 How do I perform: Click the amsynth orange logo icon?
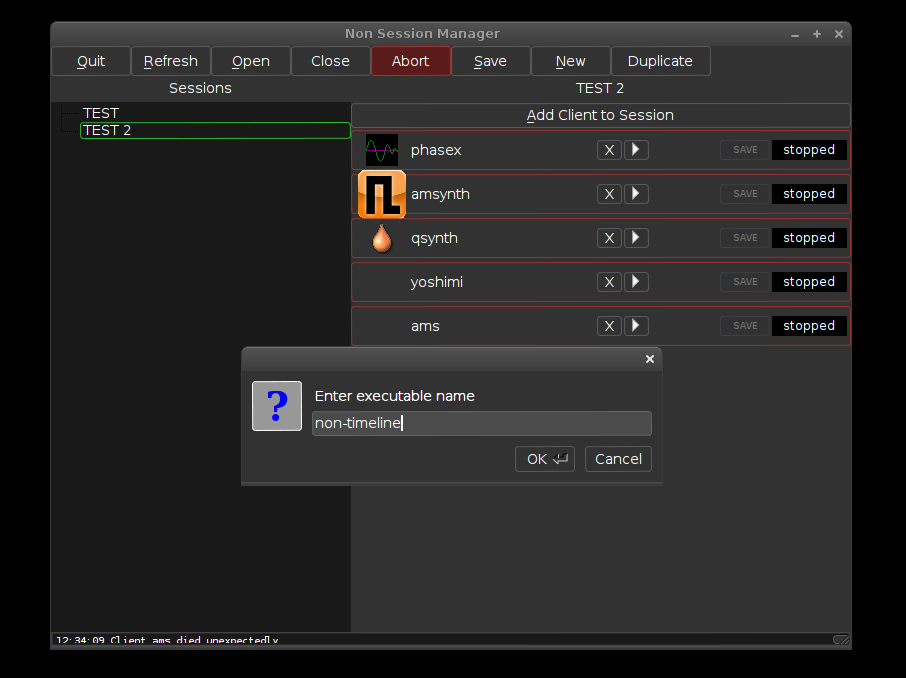pos(382,194)
